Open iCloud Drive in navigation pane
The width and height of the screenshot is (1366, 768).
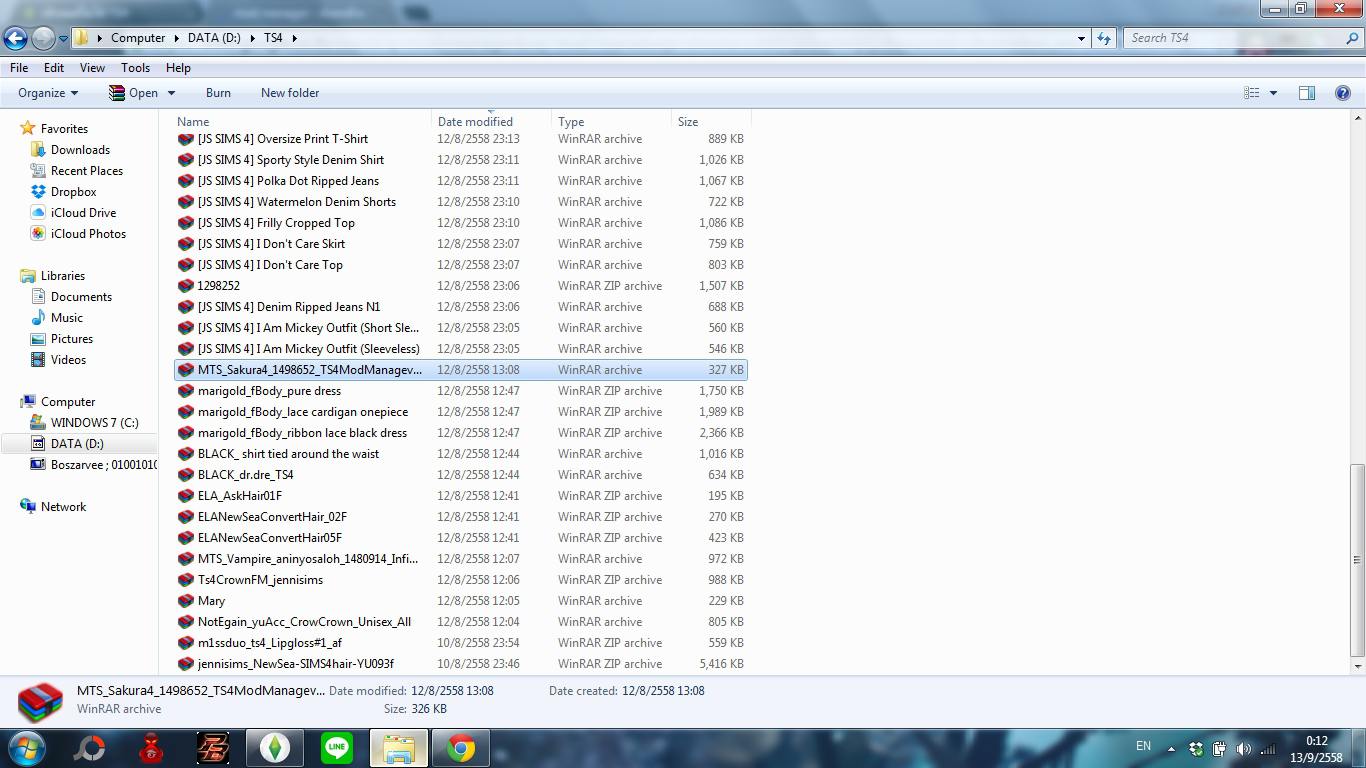83,213
